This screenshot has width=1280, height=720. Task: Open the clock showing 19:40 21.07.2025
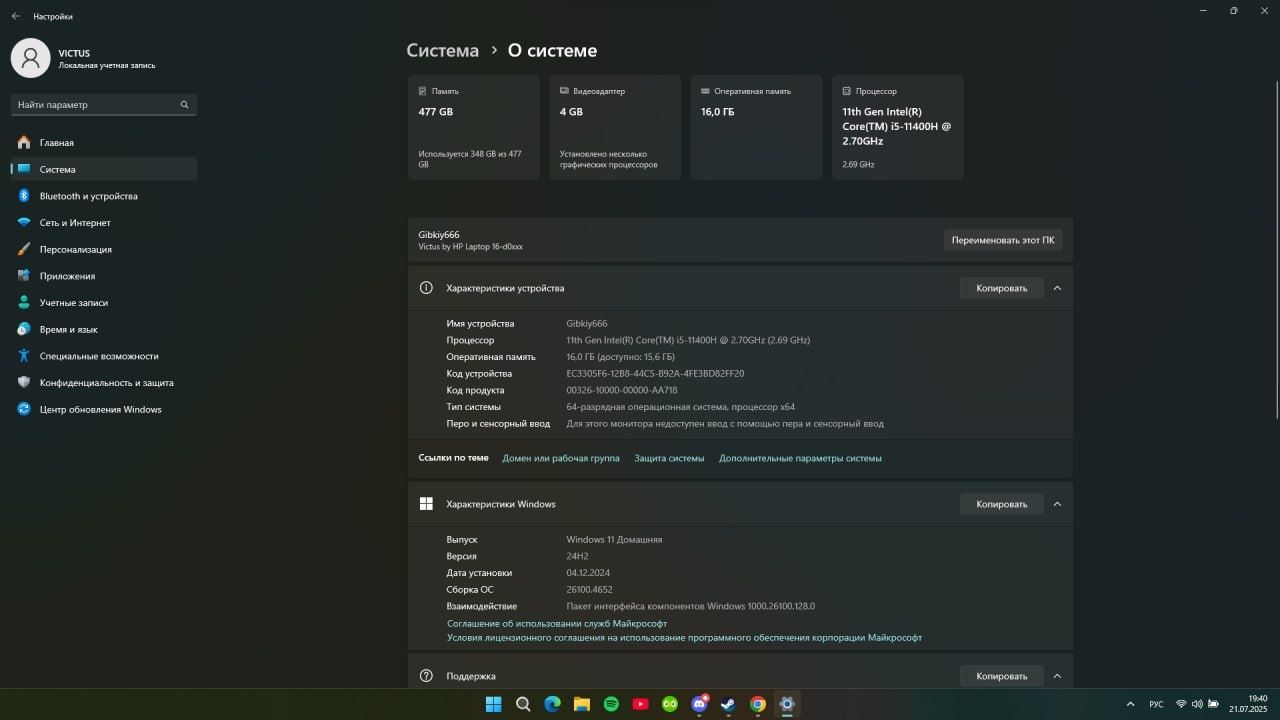coord(1248,704)
